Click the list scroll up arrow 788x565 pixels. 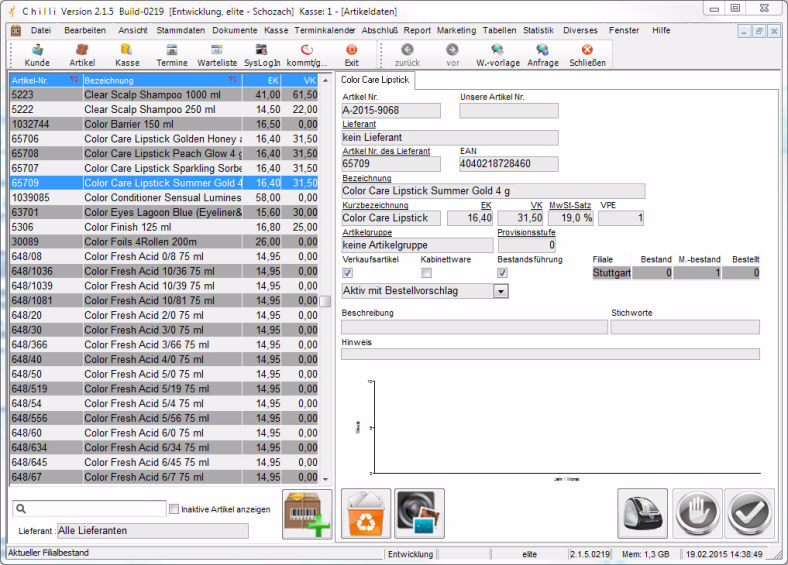(x=325, y=80)
